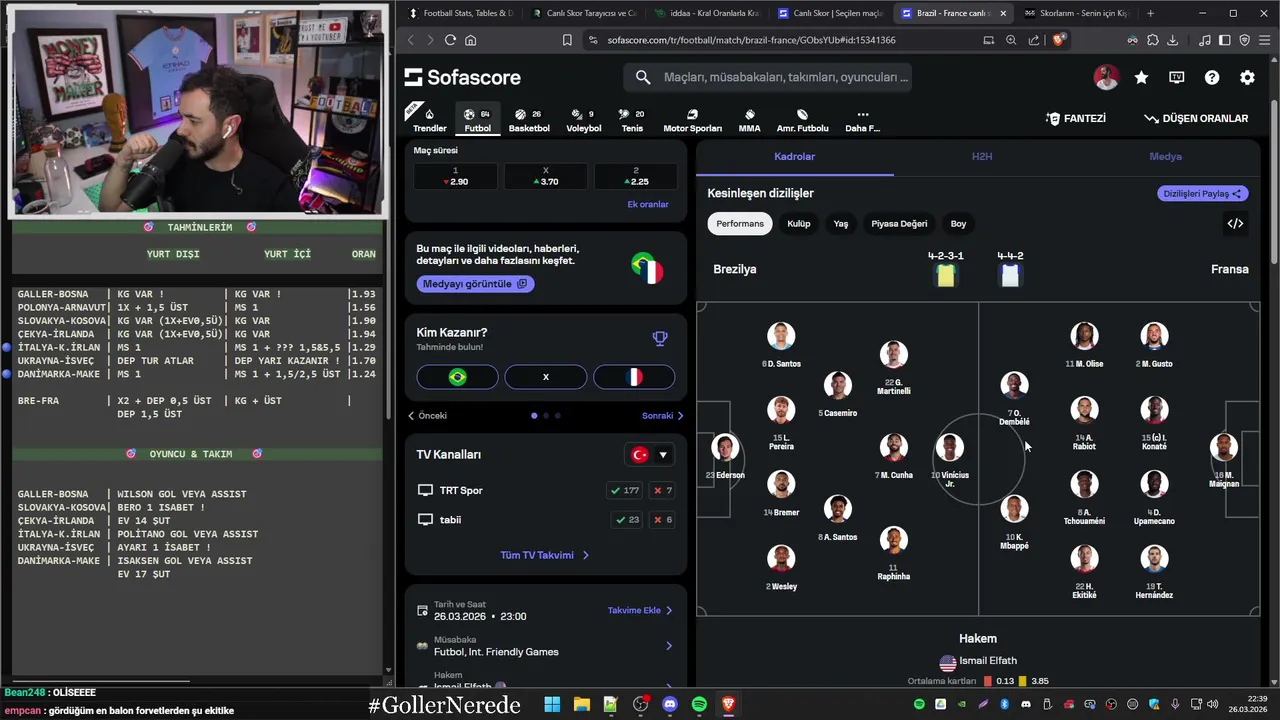
Task: Switch to the Medya tab
Action: click(1165, 157)
